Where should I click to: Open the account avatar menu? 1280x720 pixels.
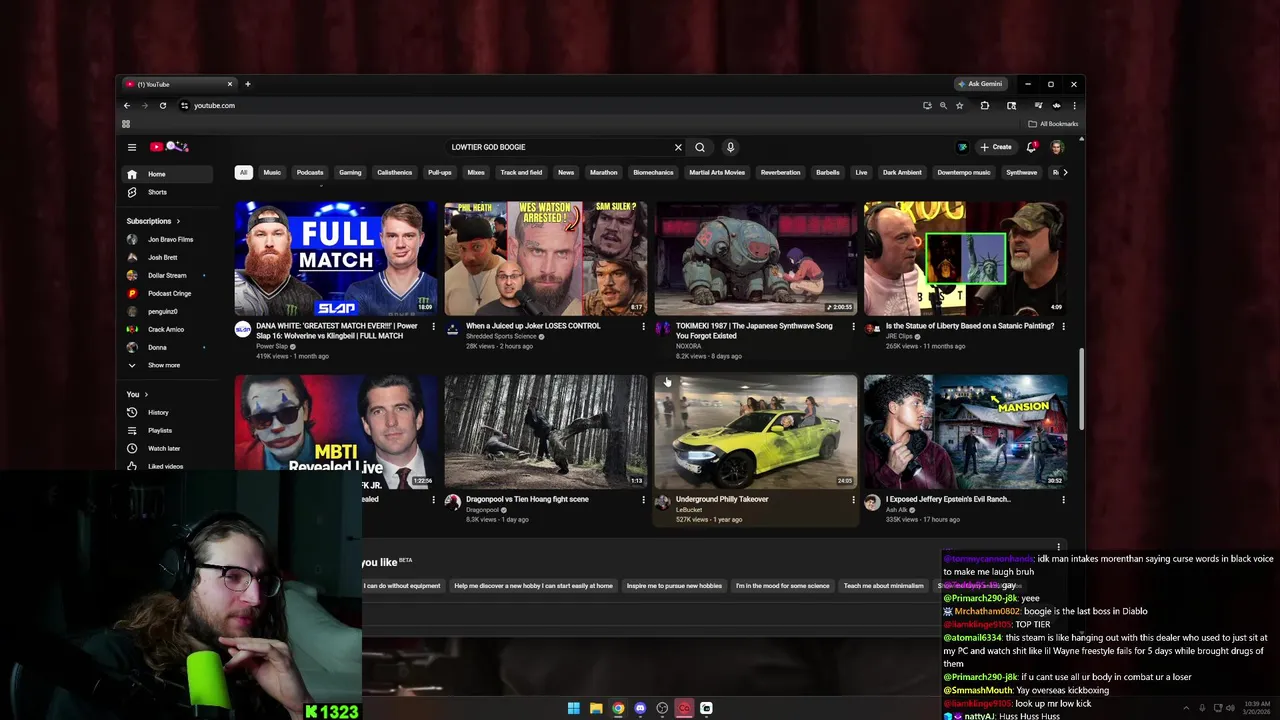pyautogui.click(x=1057, y=147)
